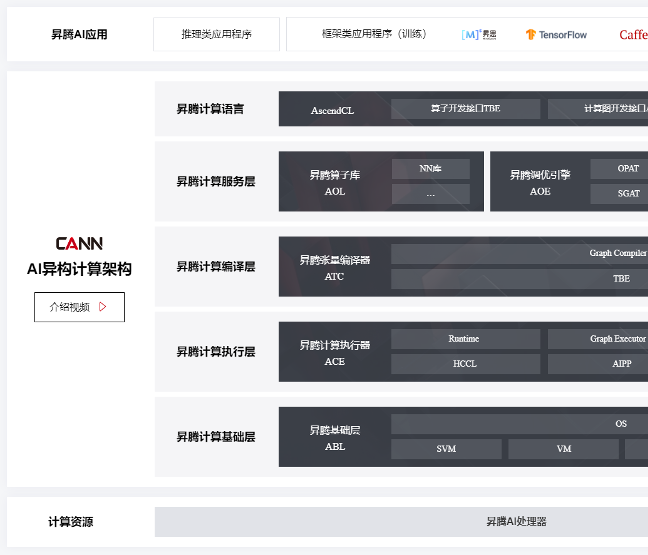The width and height of the screenshot is (648, 555).
Task: Select the 推理类应用程序 box
Action: [216, 34]
